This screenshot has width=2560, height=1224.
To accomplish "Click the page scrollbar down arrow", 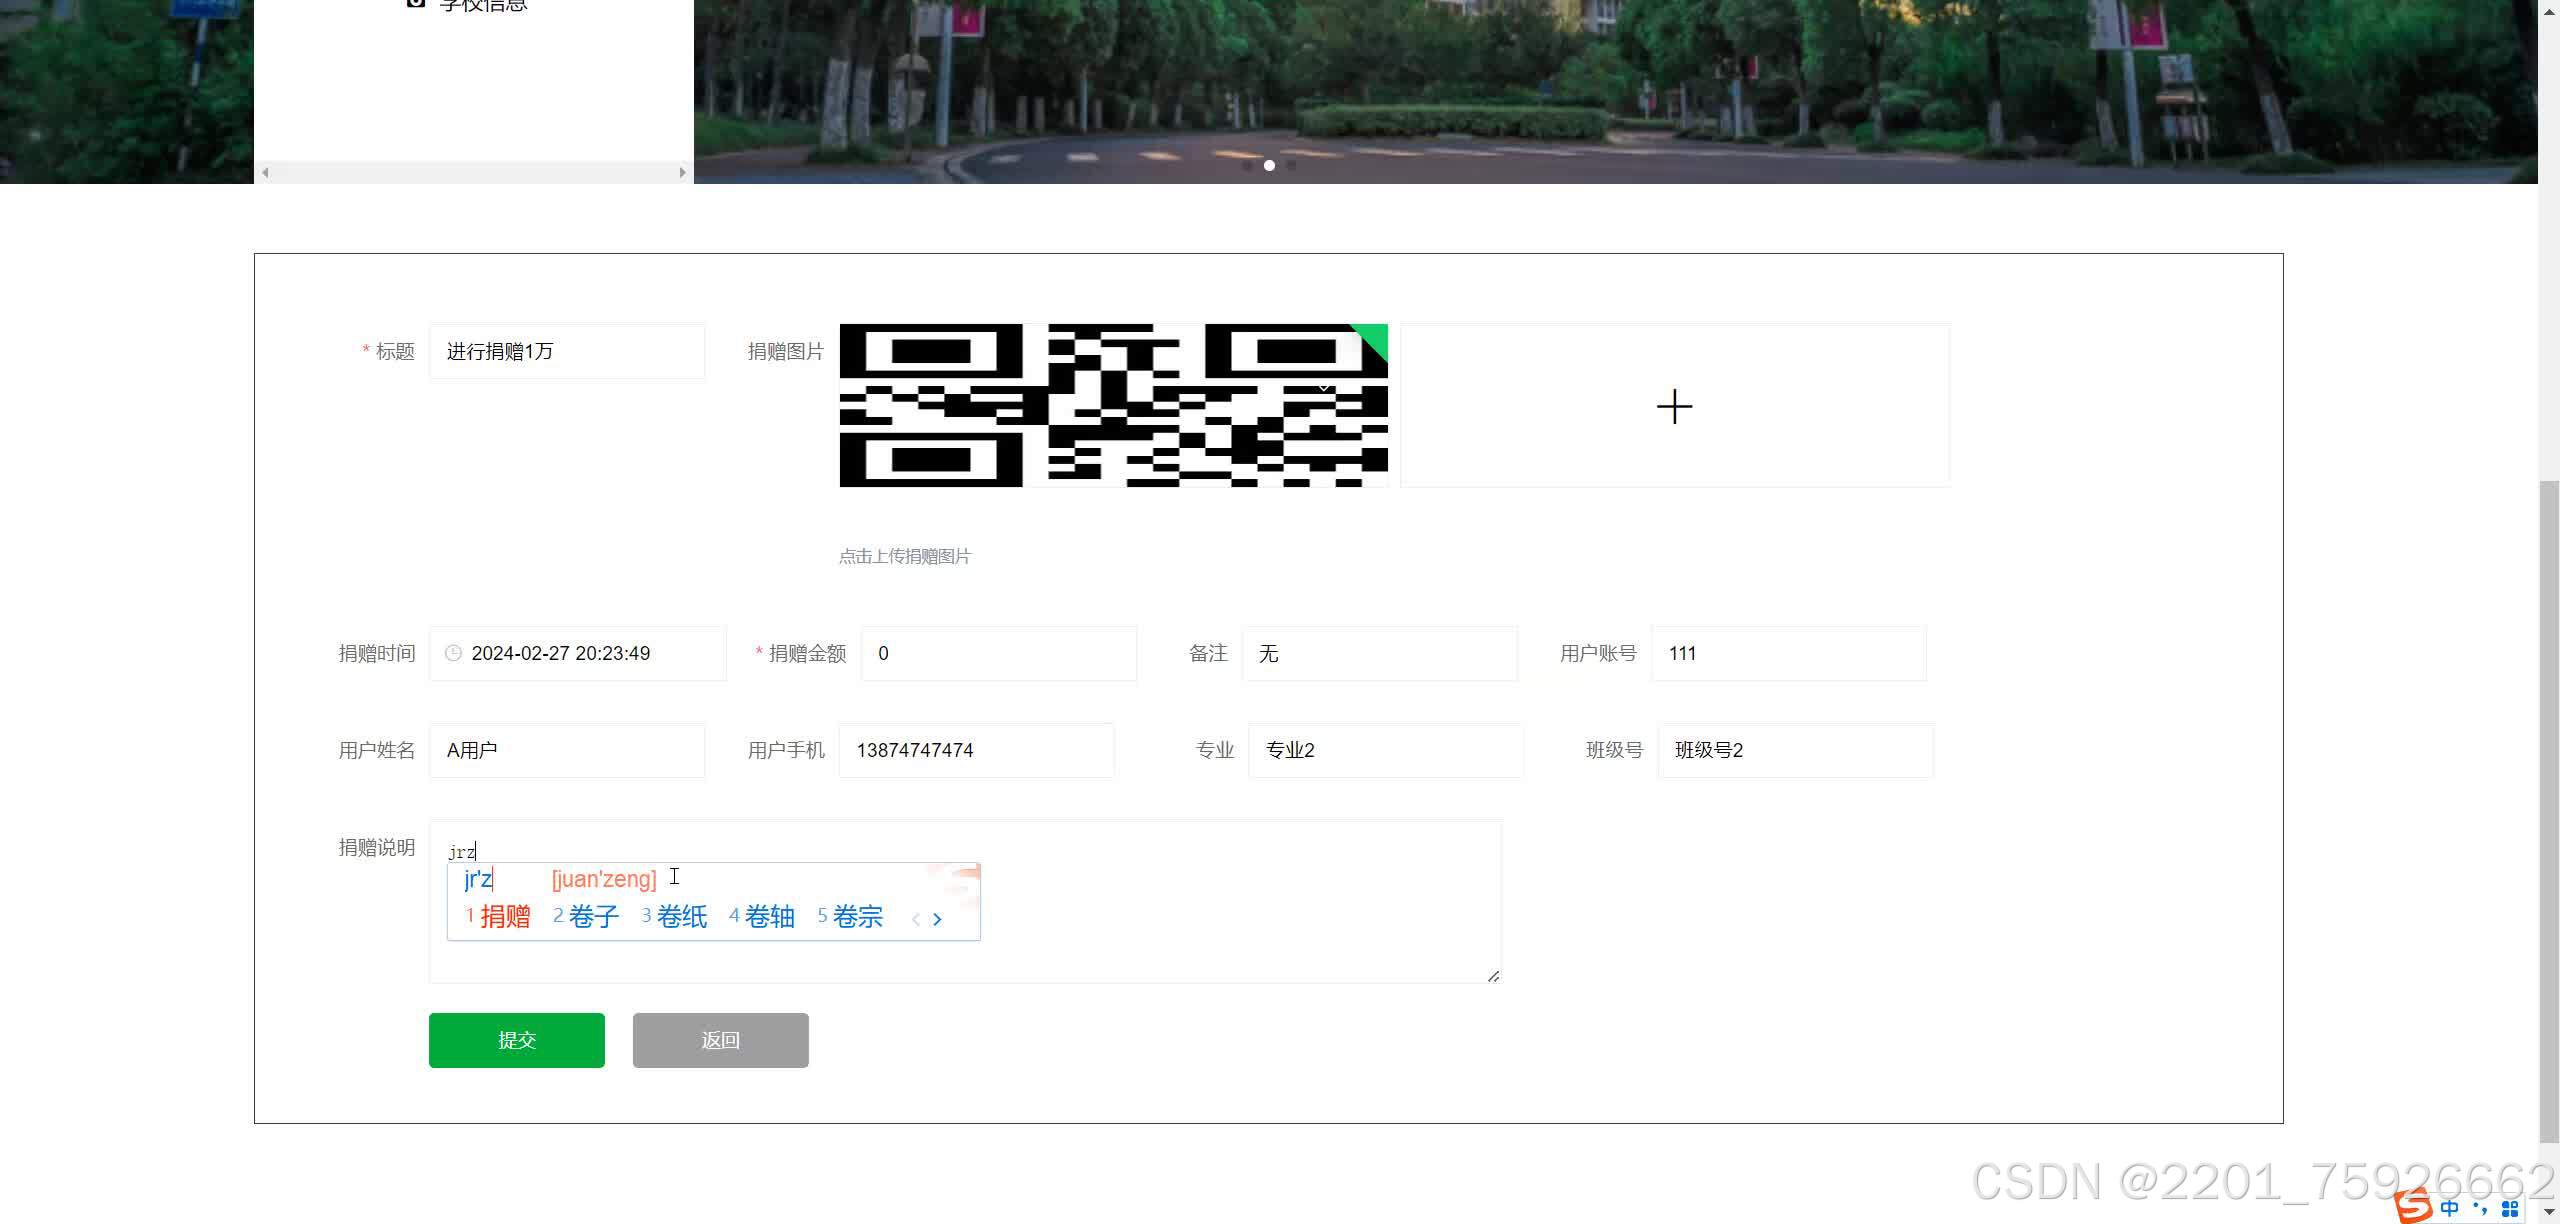I will [2548, 1212].
